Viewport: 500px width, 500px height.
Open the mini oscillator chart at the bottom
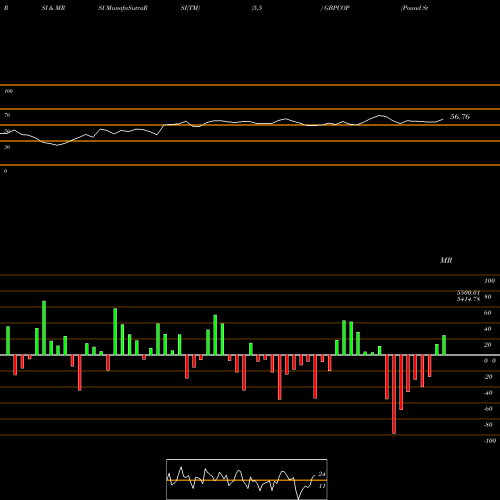pyautogui.click(x=247, y=479)
